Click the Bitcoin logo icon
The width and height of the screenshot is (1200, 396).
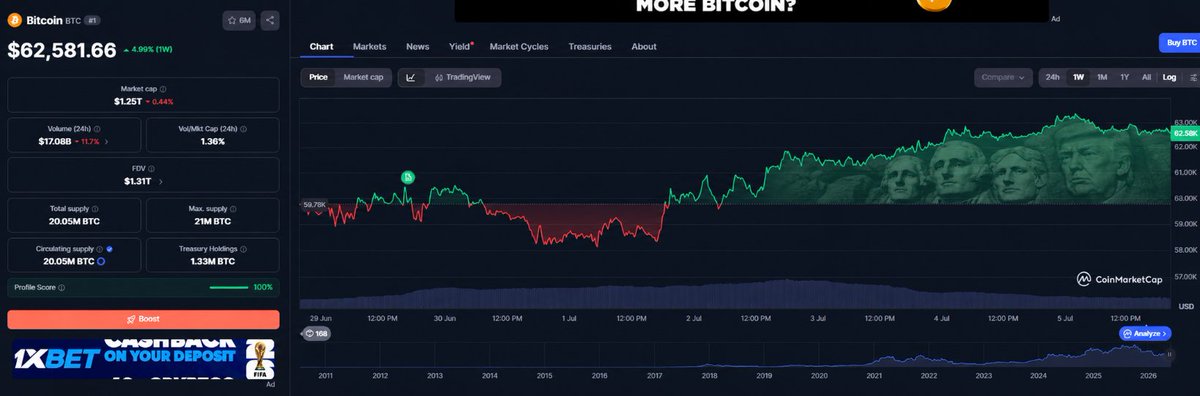15,19
